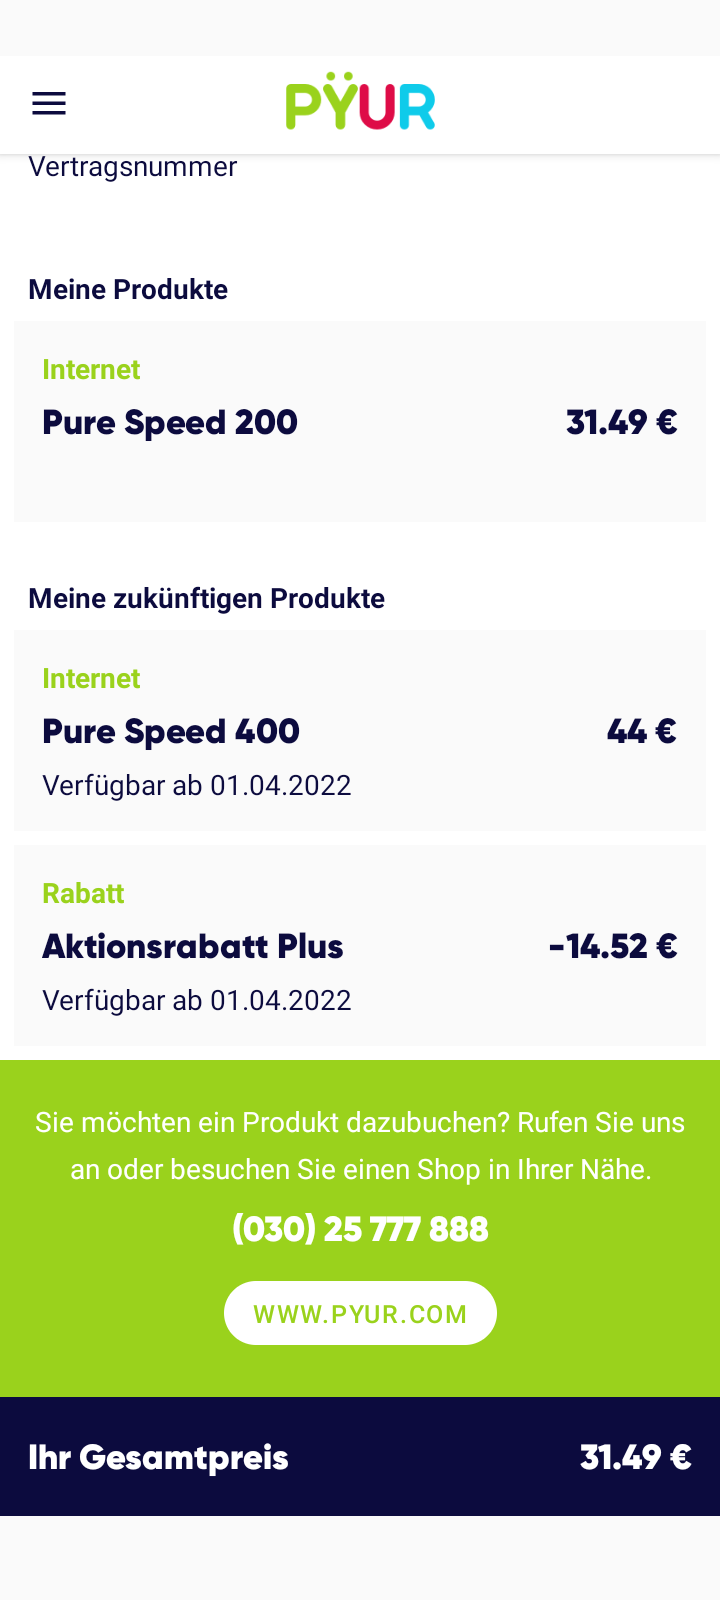Call the (030) 25 777 888 number
The width and height of the screenshot is (720, 1600).
tap(360, 1229)
